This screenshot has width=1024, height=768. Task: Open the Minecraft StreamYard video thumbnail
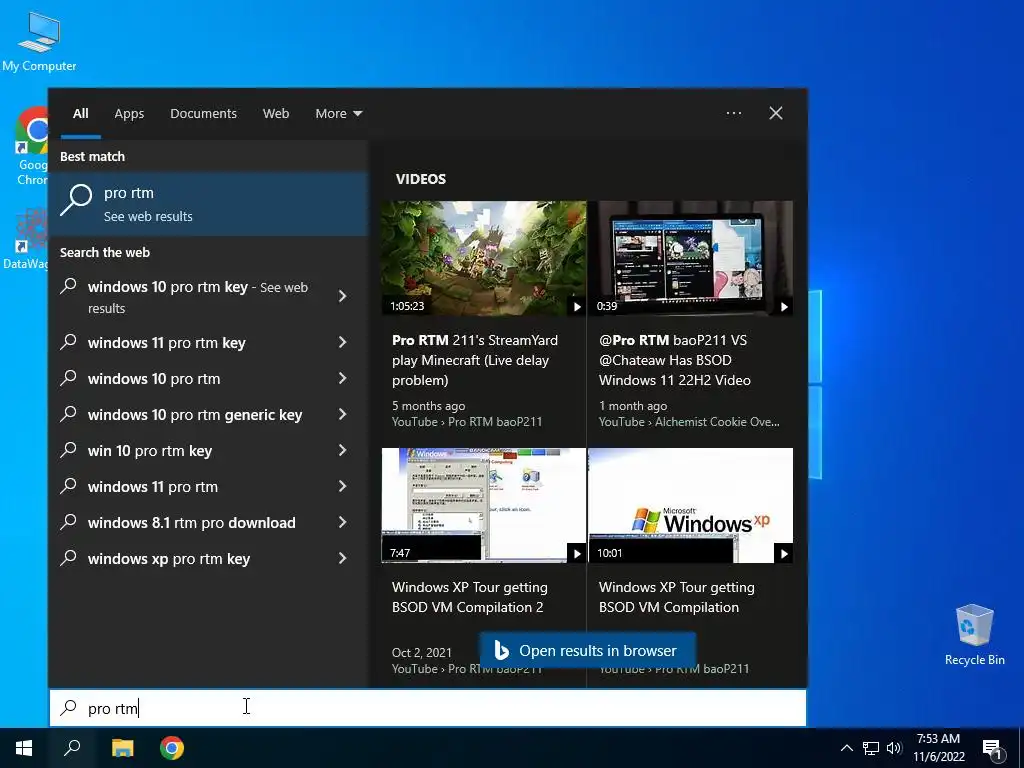point(484,258)
